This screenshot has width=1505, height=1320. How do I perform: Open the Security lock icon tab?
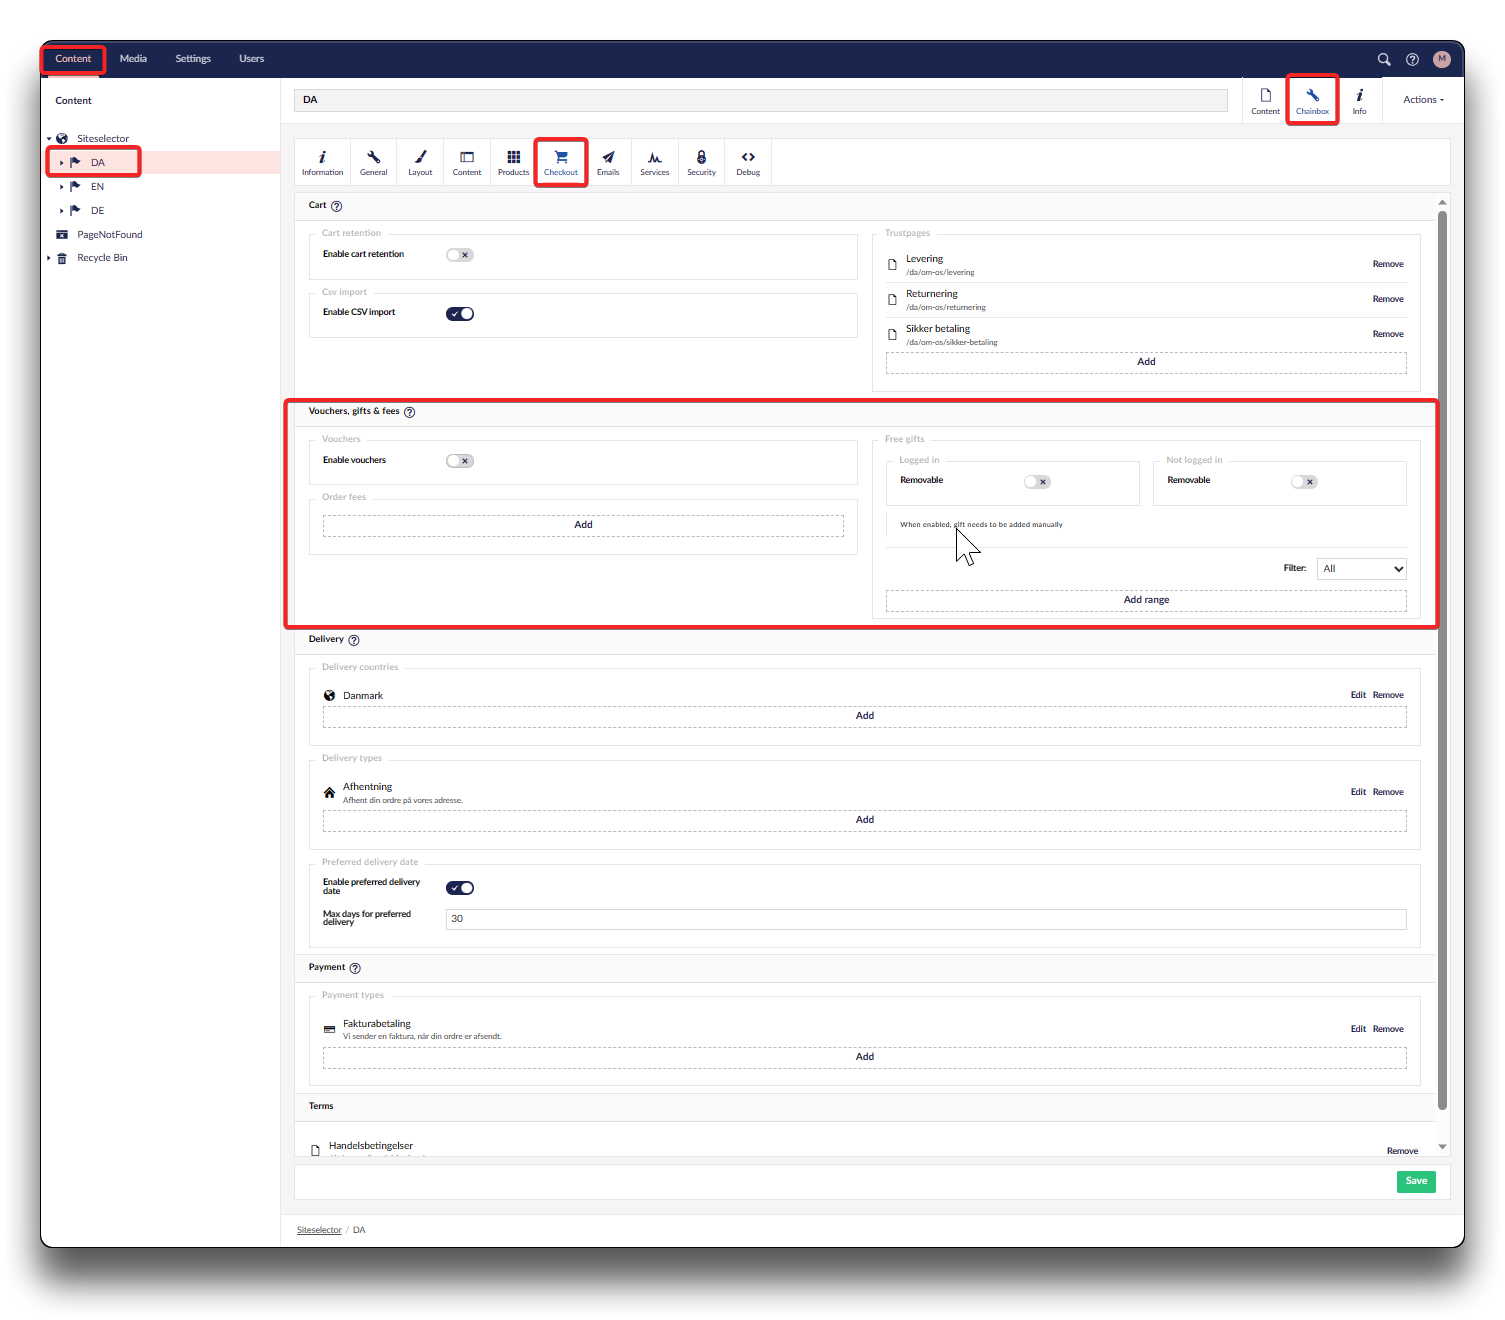[x=701, y=162]
